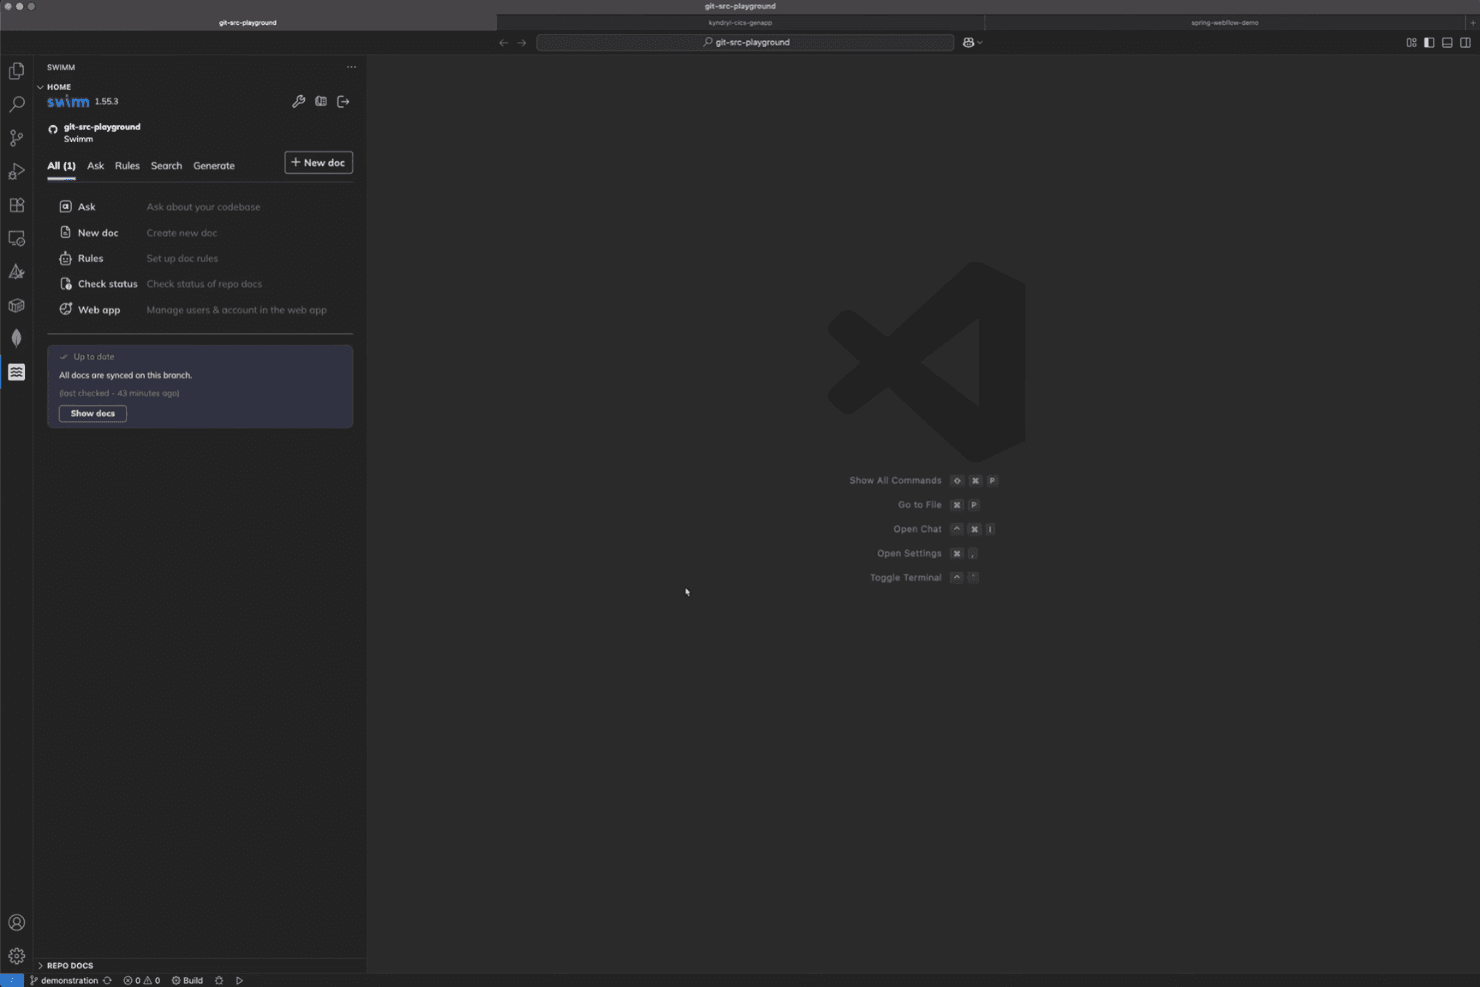This screenshot has height=987, width=1480.
Task: Click the Check status document icon
Action: 65,284
